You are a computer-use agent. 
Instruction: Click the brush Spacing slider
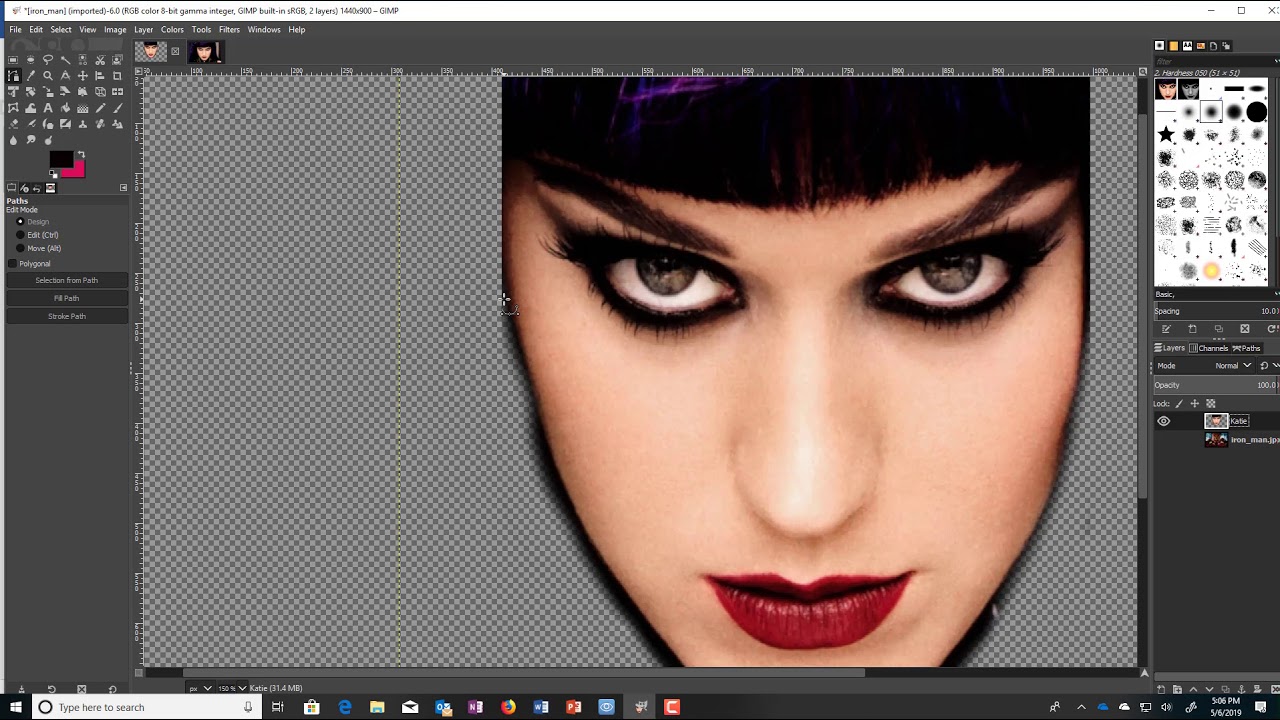[1216, 311]
